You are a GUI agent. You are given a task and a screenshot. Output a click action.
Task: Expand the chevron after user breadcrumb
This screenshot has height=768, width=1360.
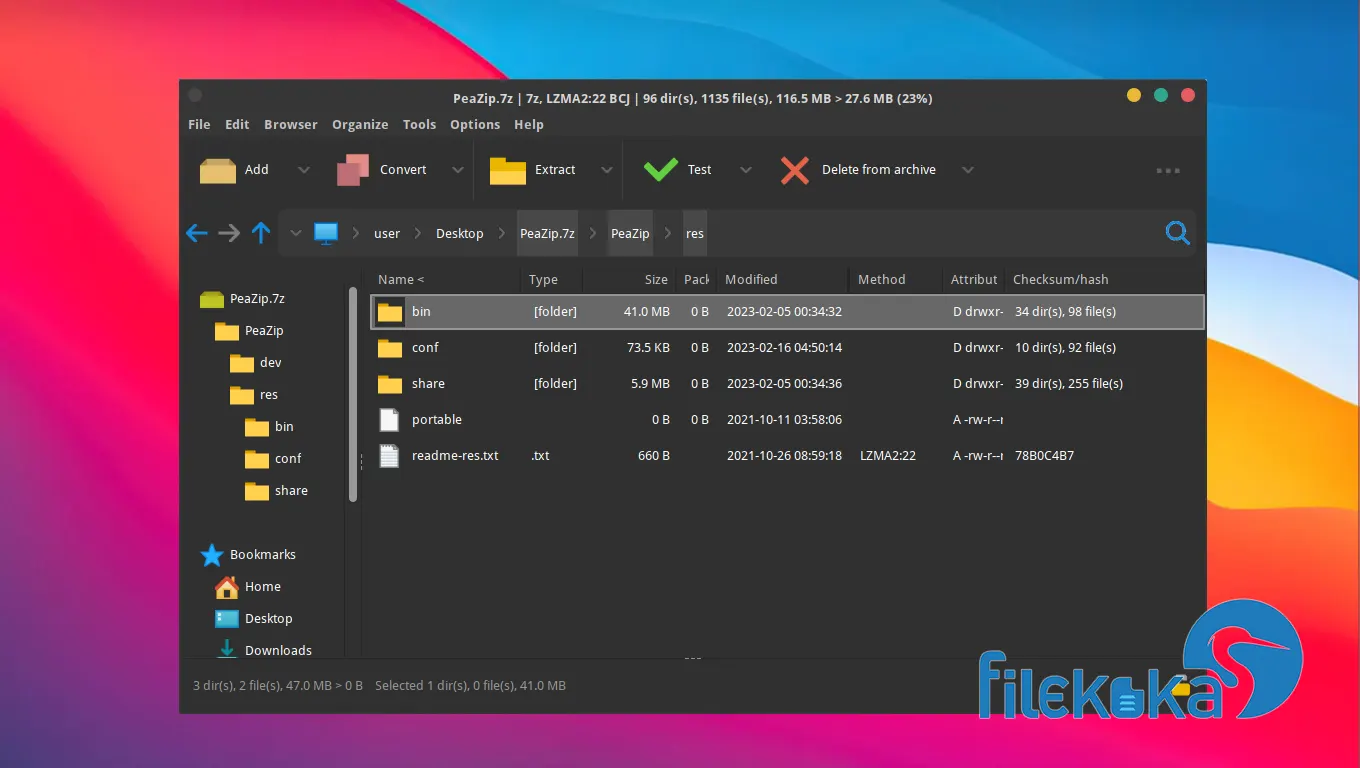pyautogui.click(x=417, y=233)
